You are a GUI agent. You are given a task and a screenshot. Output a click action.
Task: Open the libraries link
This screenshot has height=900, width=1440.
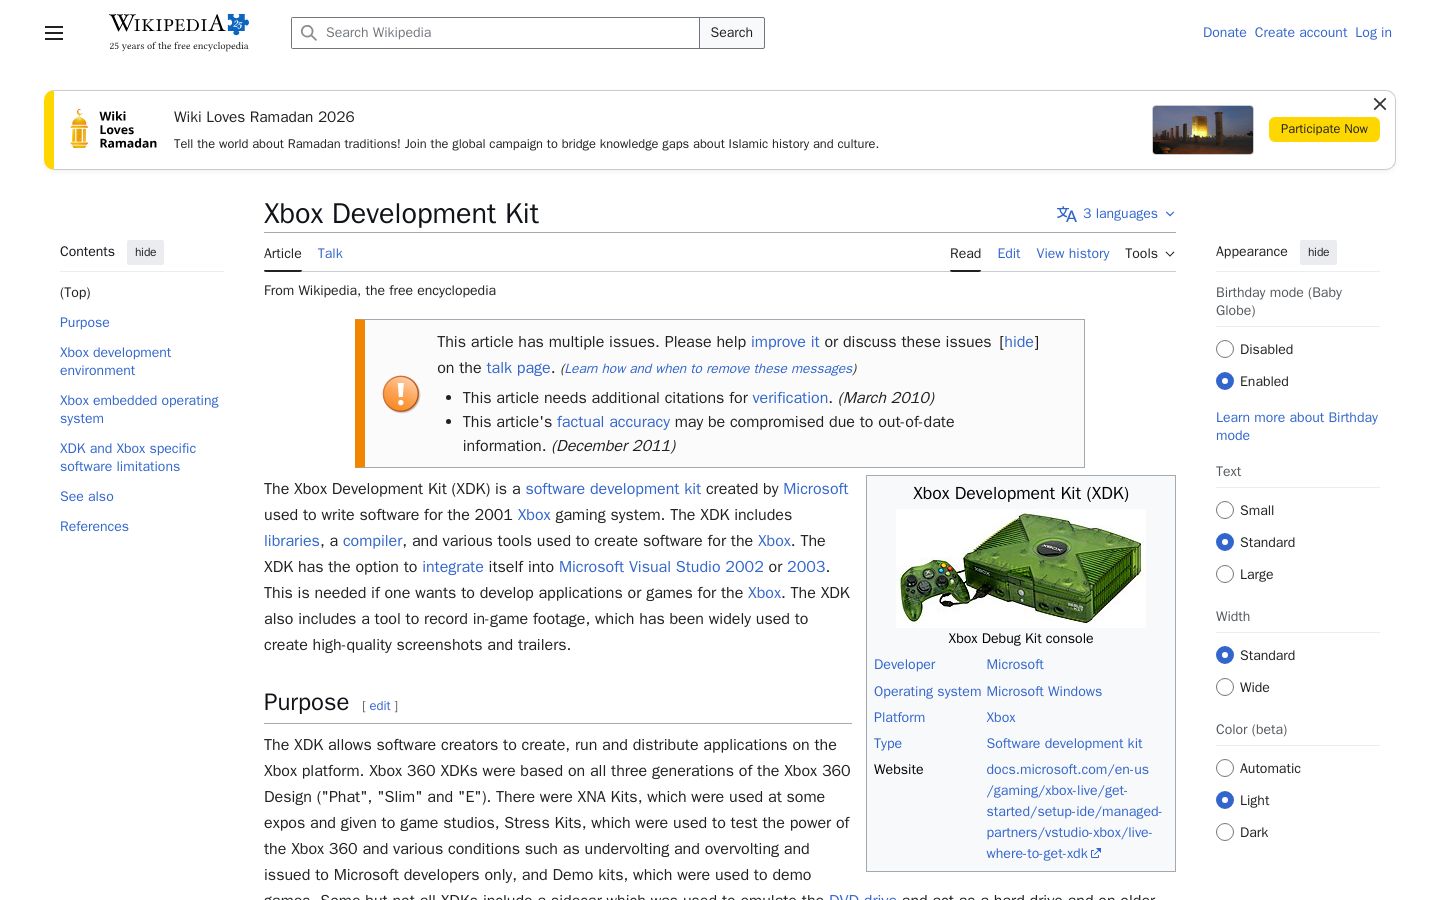[292, 541]
